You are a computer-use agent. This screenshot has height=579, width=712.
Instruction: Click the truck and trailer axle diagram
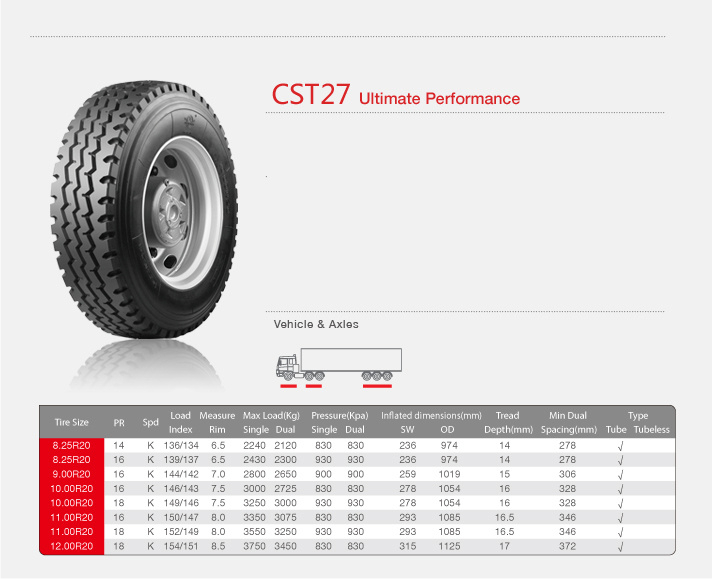[339, 367]
